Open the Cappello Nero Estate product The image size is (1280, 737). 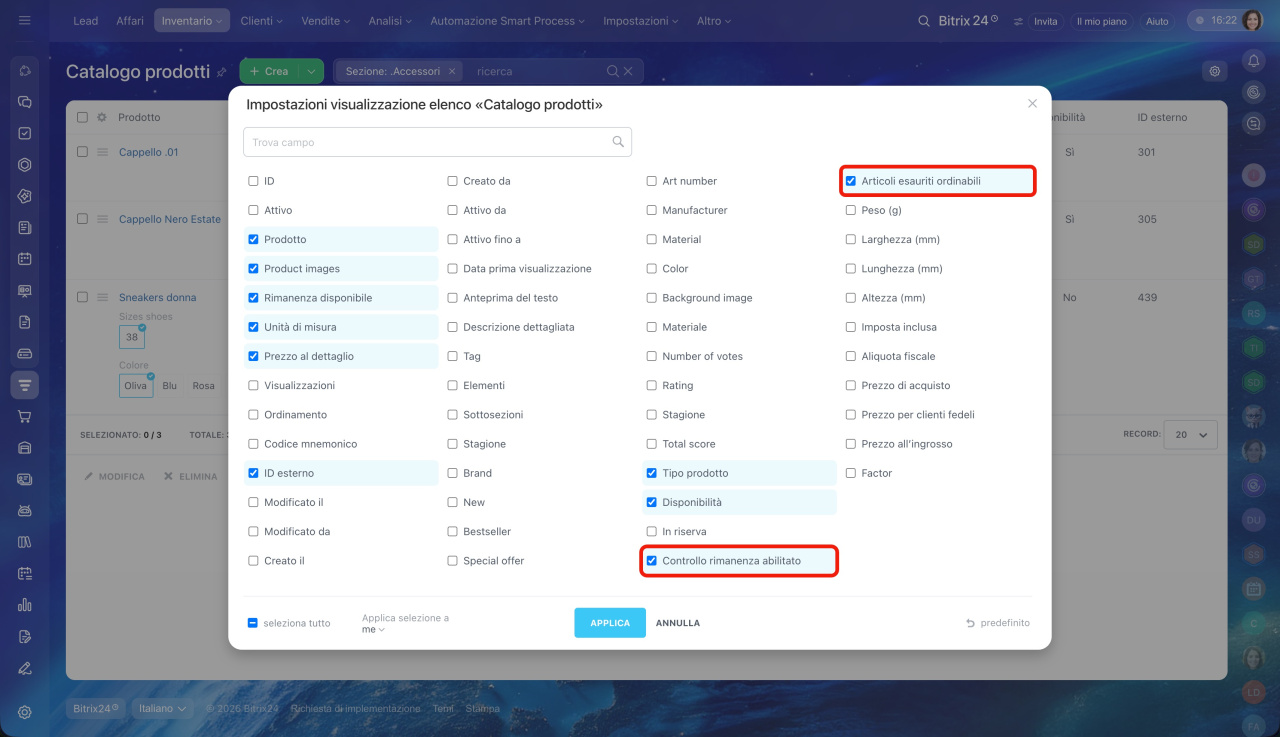point(170,219)
